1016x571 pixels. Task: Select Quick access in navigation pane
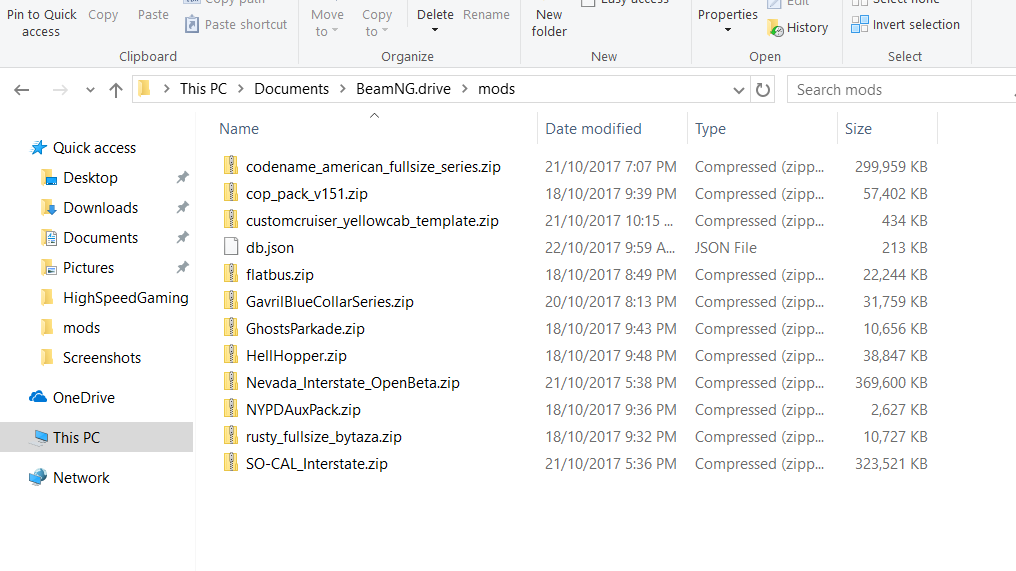(x=94, y=148)
